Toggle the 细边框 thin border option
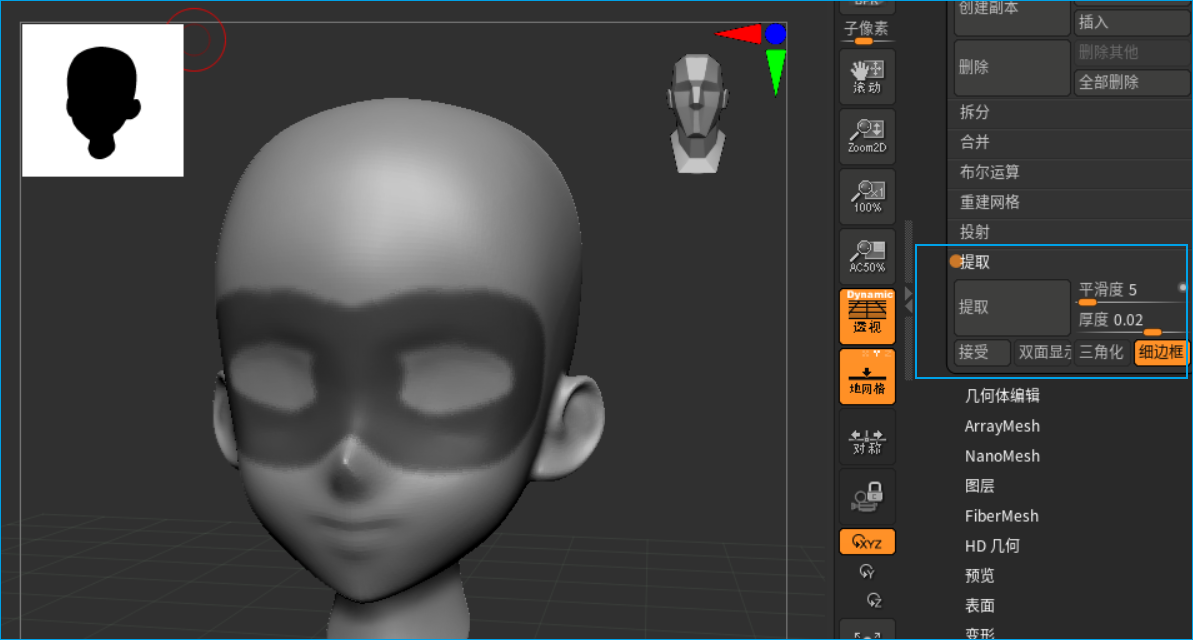This screenshot has height=640, width=1193. click(1161, 352)
